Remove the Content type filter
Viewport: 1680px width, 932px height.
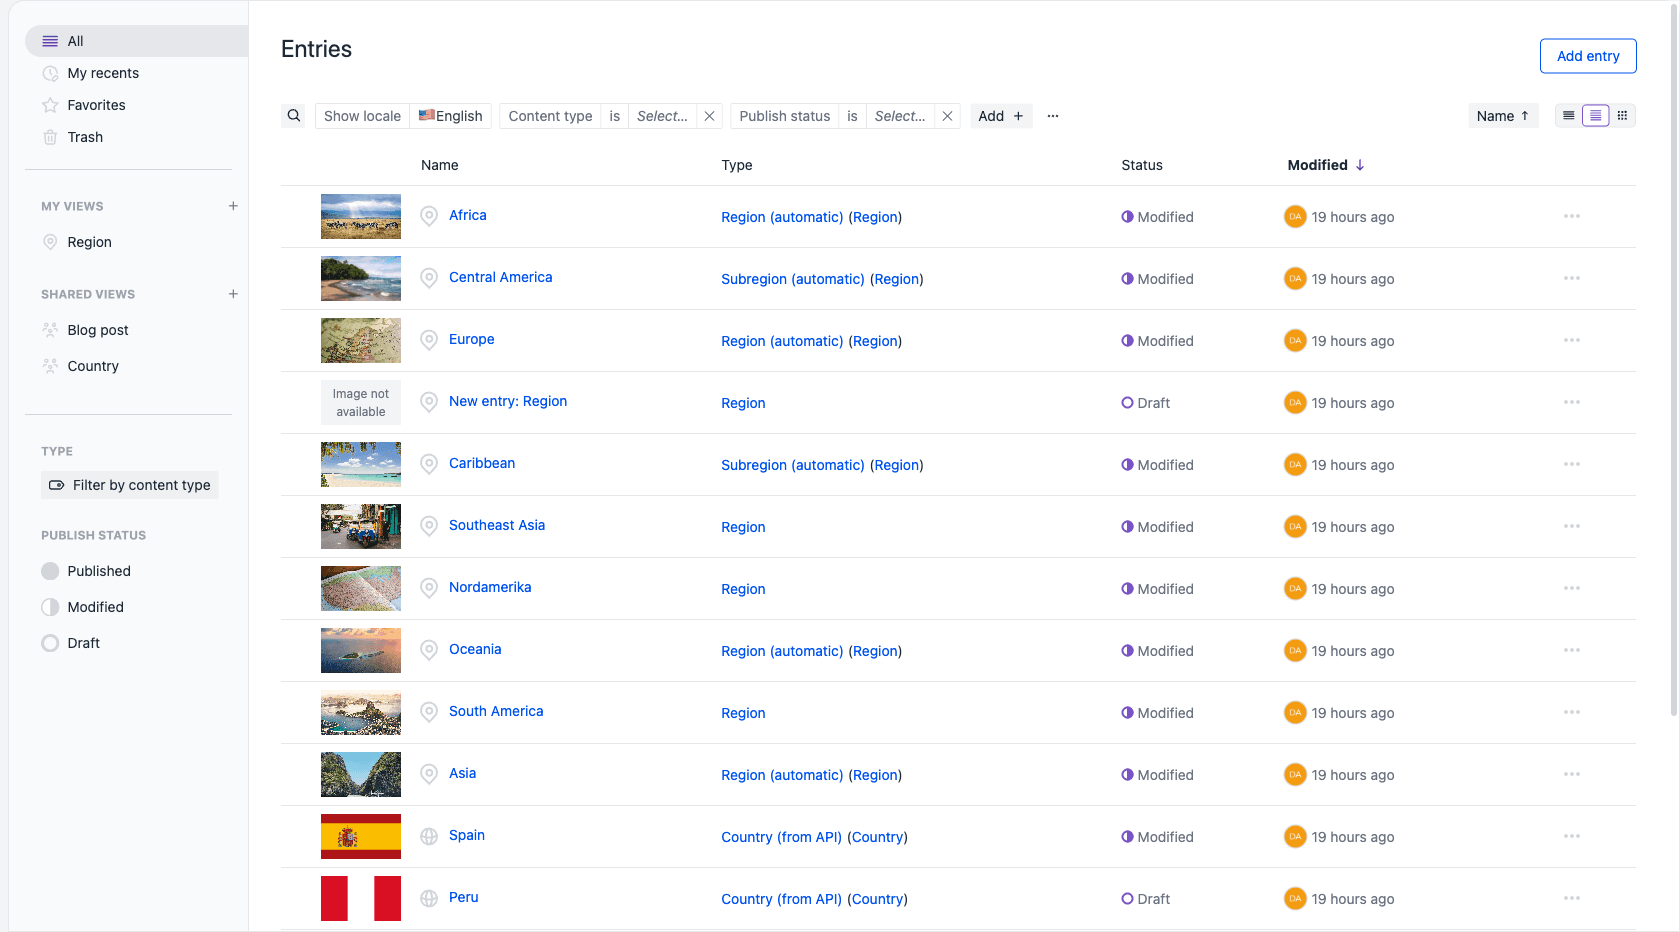(x=709, y=116)
